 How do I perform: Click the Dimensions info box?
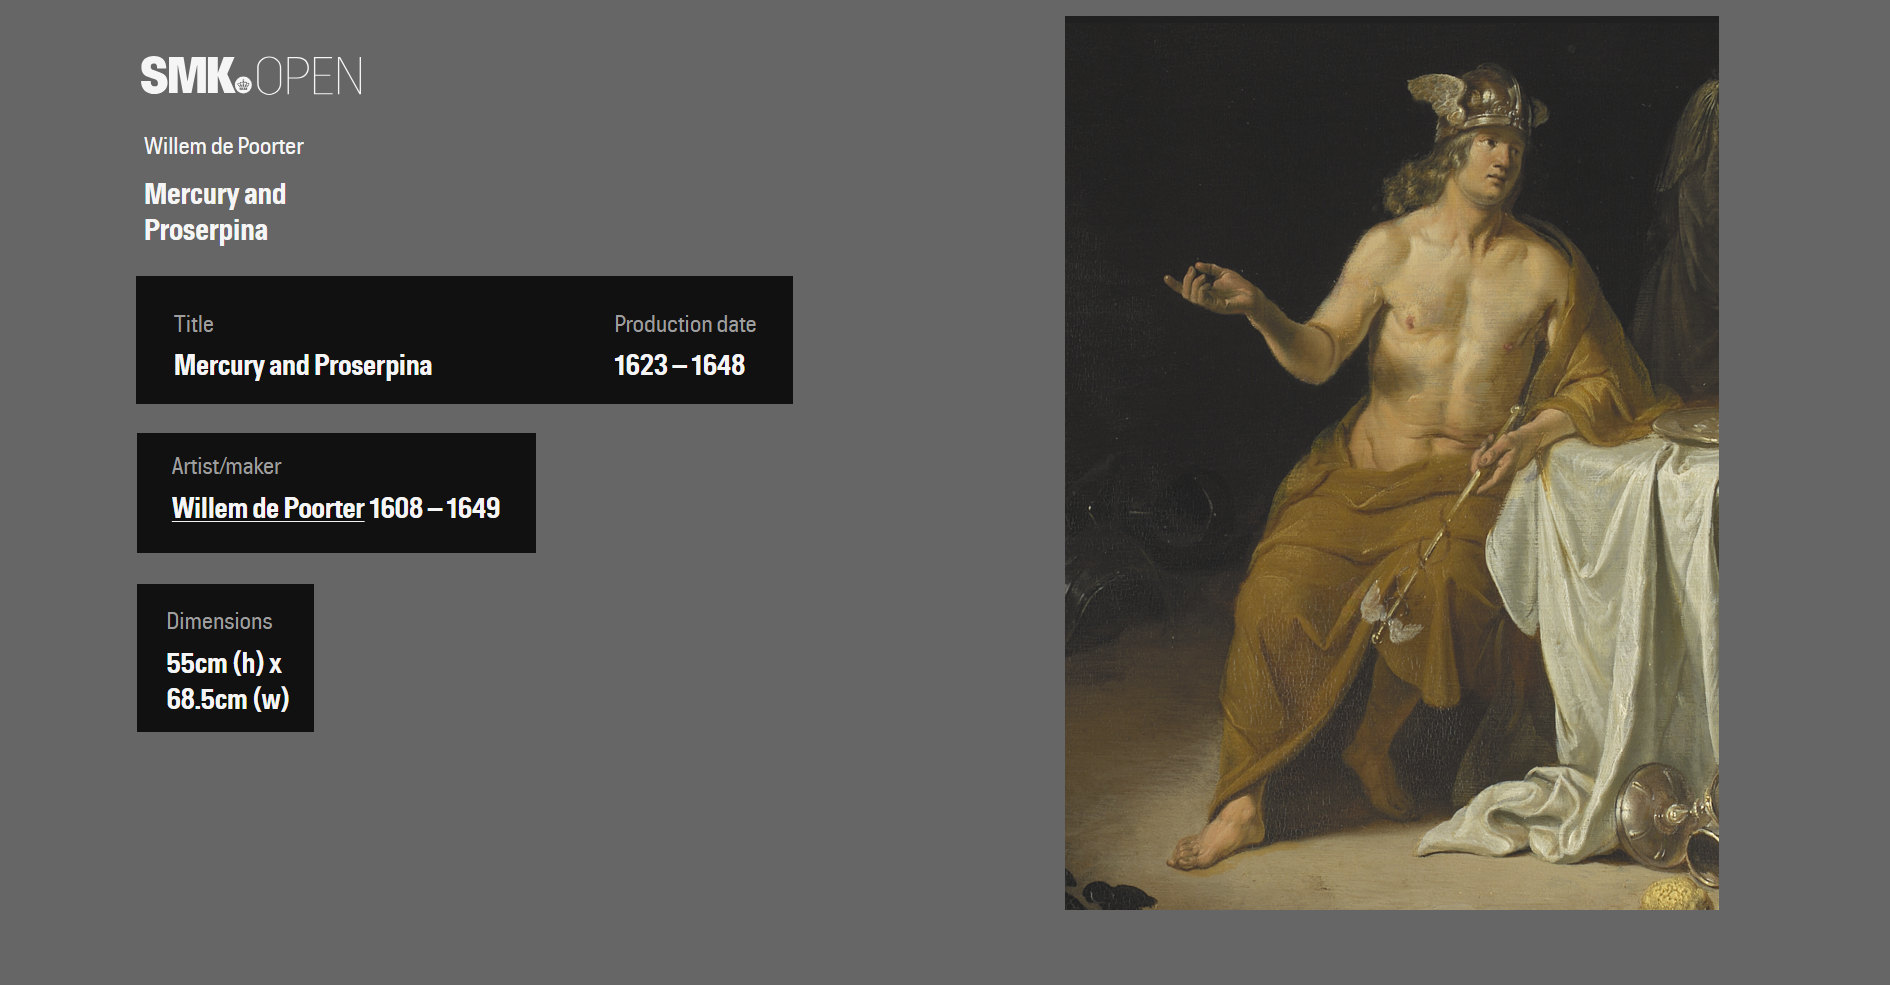(x=225, y=658)
